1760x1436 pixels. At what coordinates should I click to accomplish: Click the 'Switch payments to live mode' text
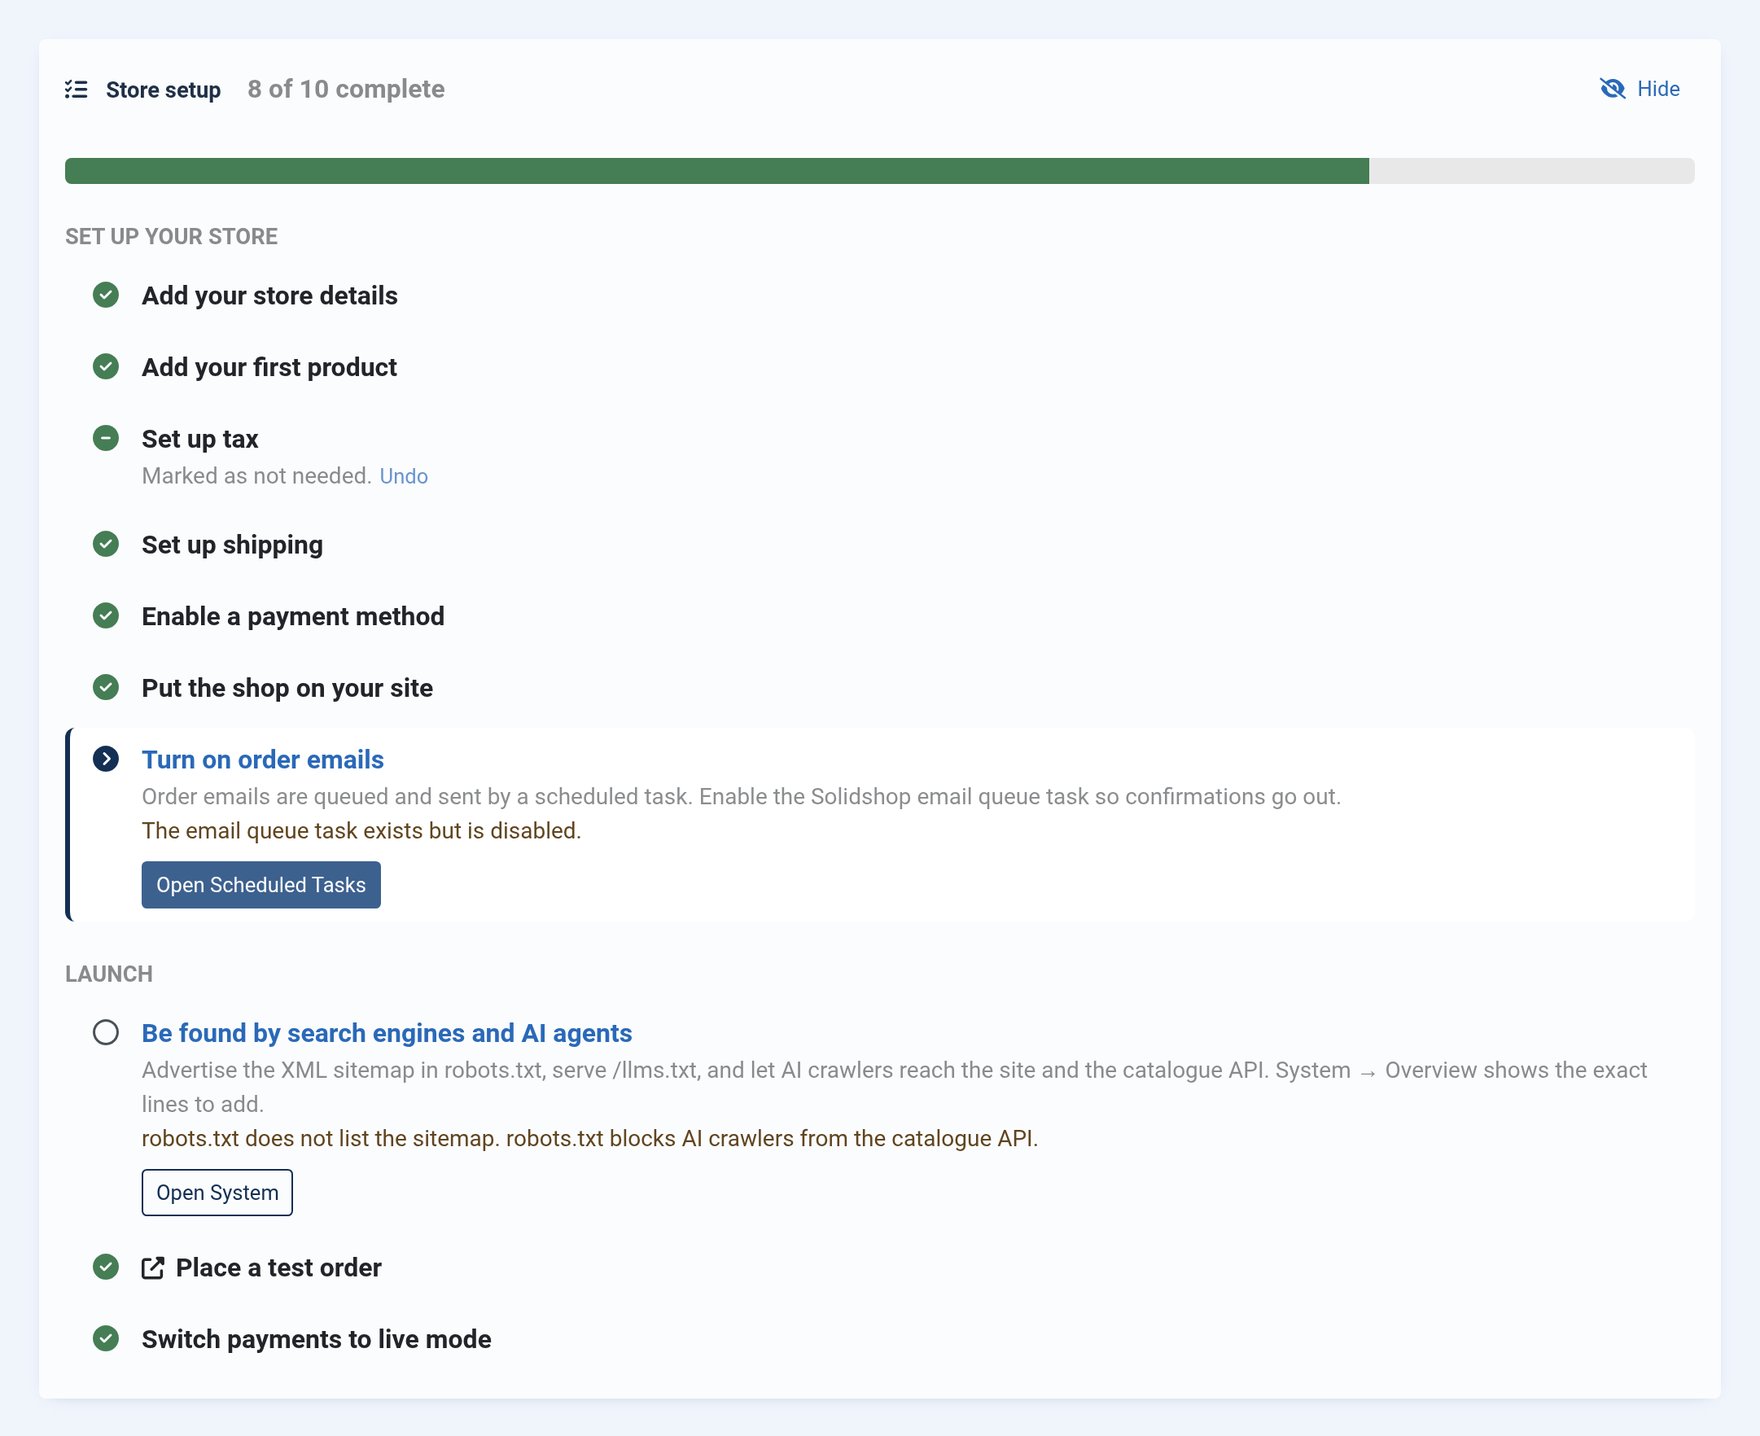317,1340
